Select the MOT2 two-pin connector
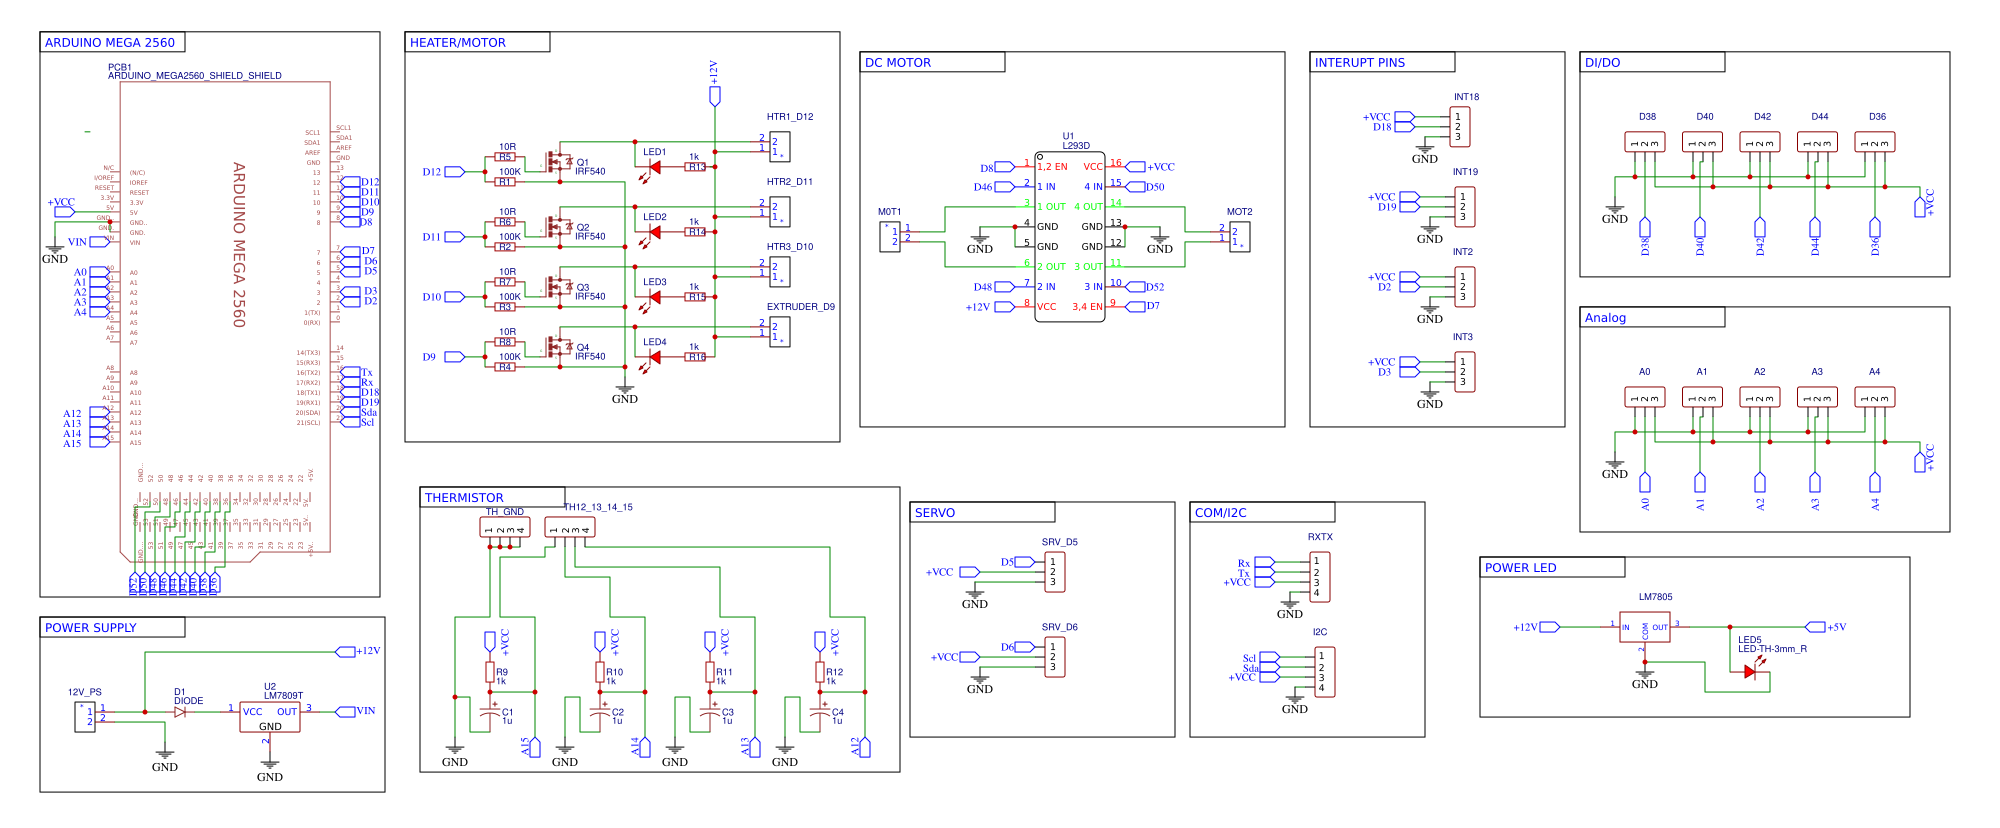This screenshot has height=828, width=2000. click(1239, 237)
